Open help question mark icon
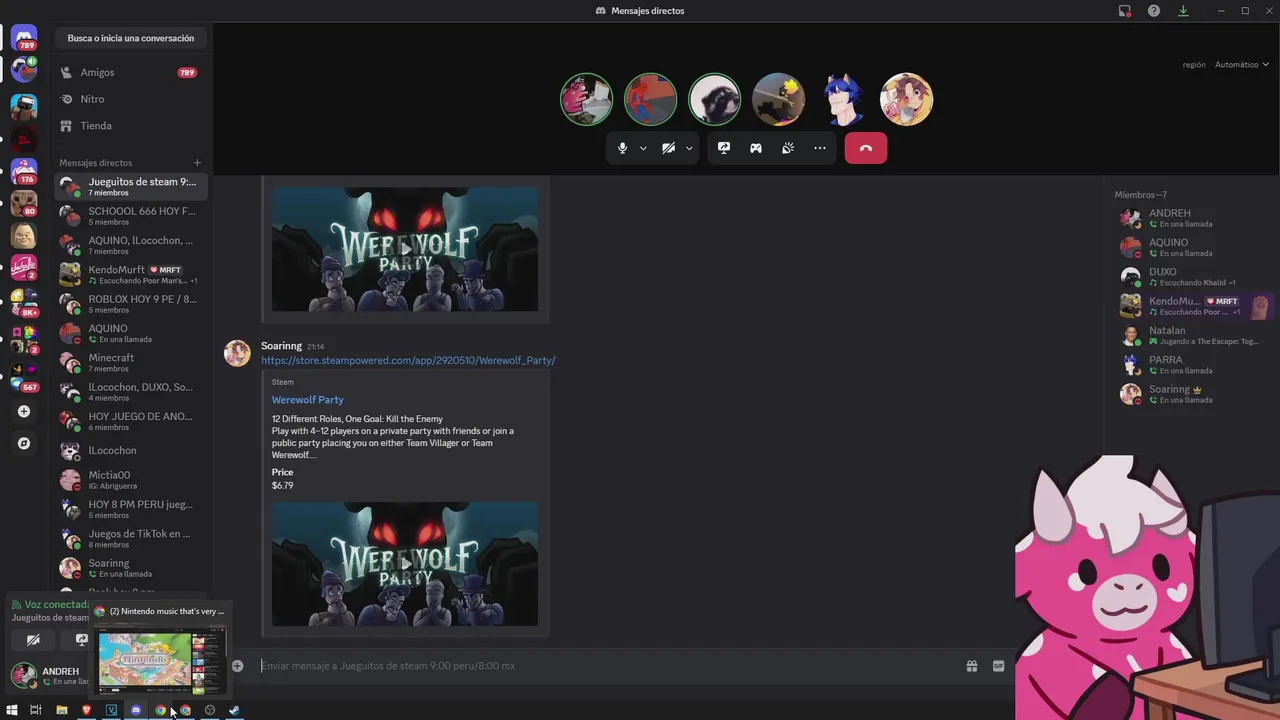 pyautogui.click(x=1154, y=11)
